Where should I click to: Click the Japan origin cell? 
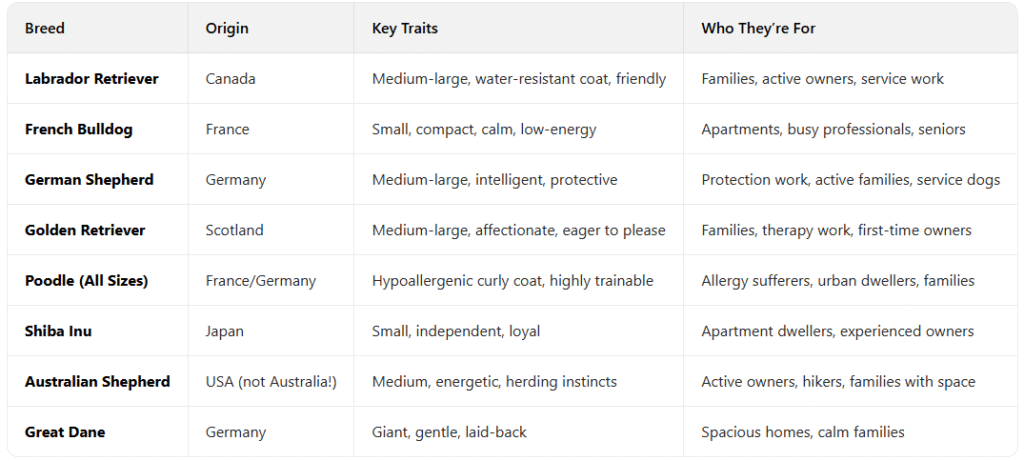[x=225, y=331]
